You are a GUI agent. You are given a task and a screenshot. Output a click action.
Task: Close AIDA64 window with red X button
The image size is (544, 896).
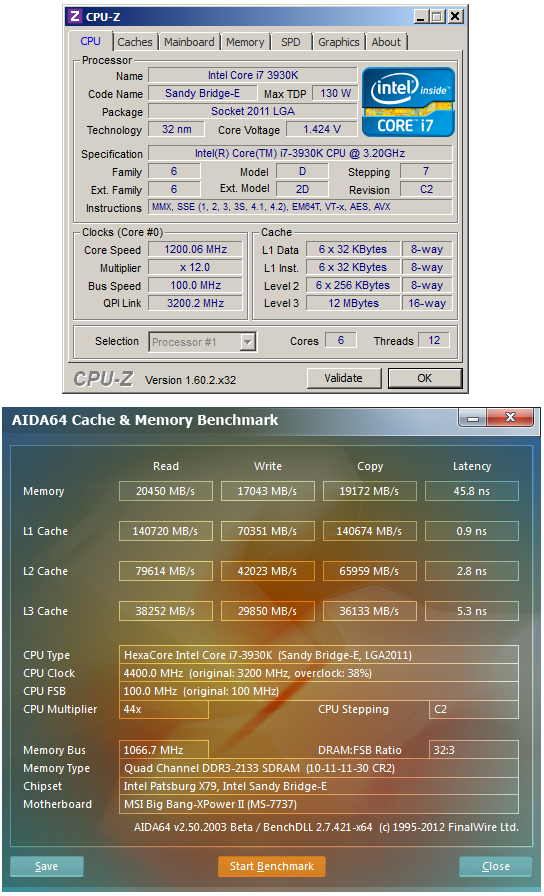(511, 418)
